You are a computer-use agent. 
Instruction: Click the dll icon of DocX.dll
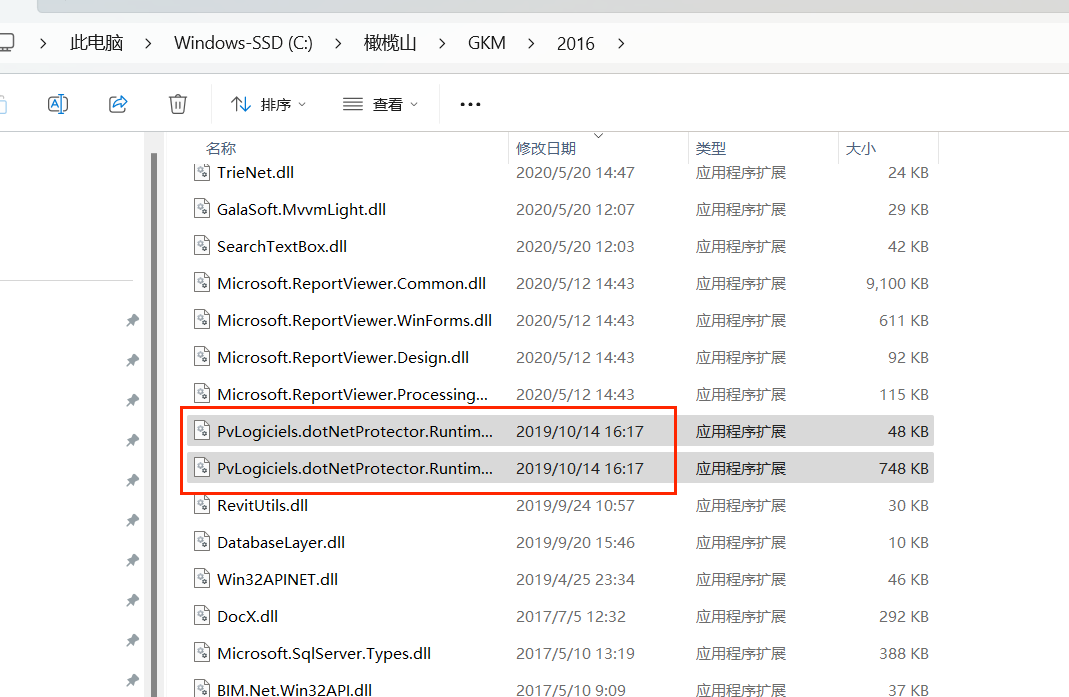tap(202, 614)
